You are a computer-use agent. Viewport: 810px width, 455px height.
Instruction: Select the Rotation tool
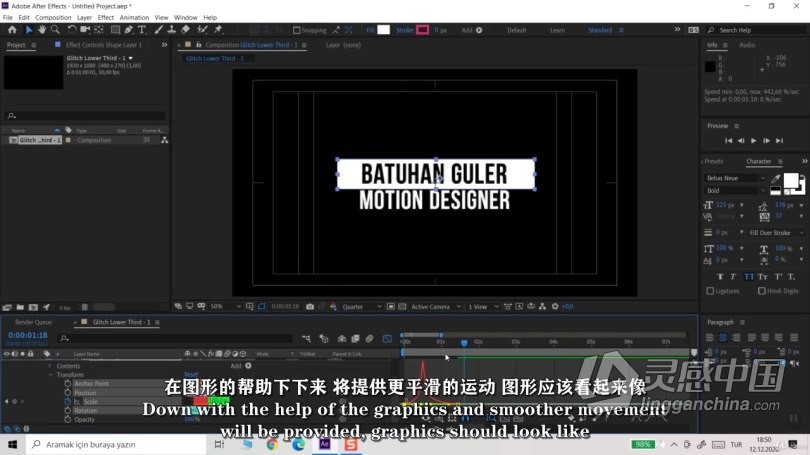[72, 30]
